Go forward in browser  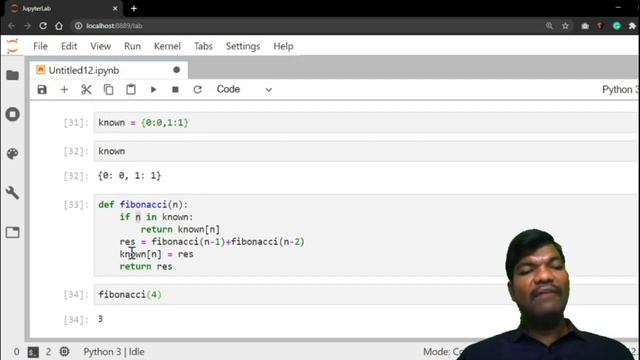click(x=27, y=26)
